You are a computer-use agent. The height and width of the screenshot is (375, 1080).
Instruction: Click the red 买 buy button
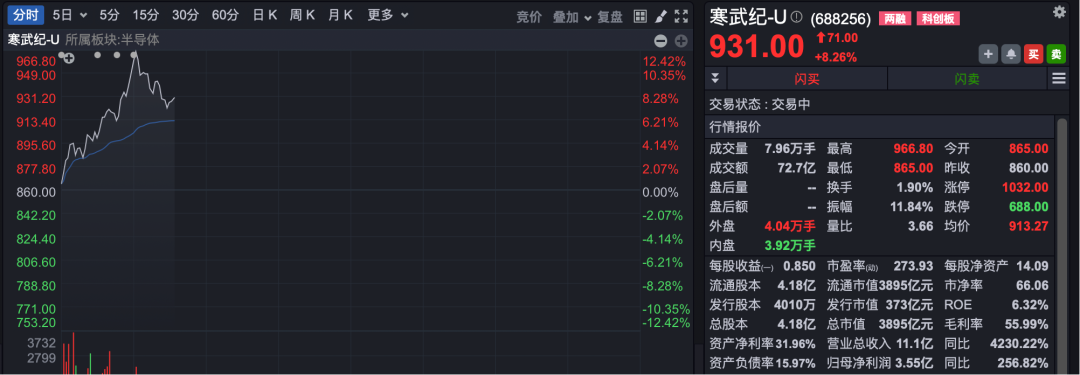pos(1033,54)
